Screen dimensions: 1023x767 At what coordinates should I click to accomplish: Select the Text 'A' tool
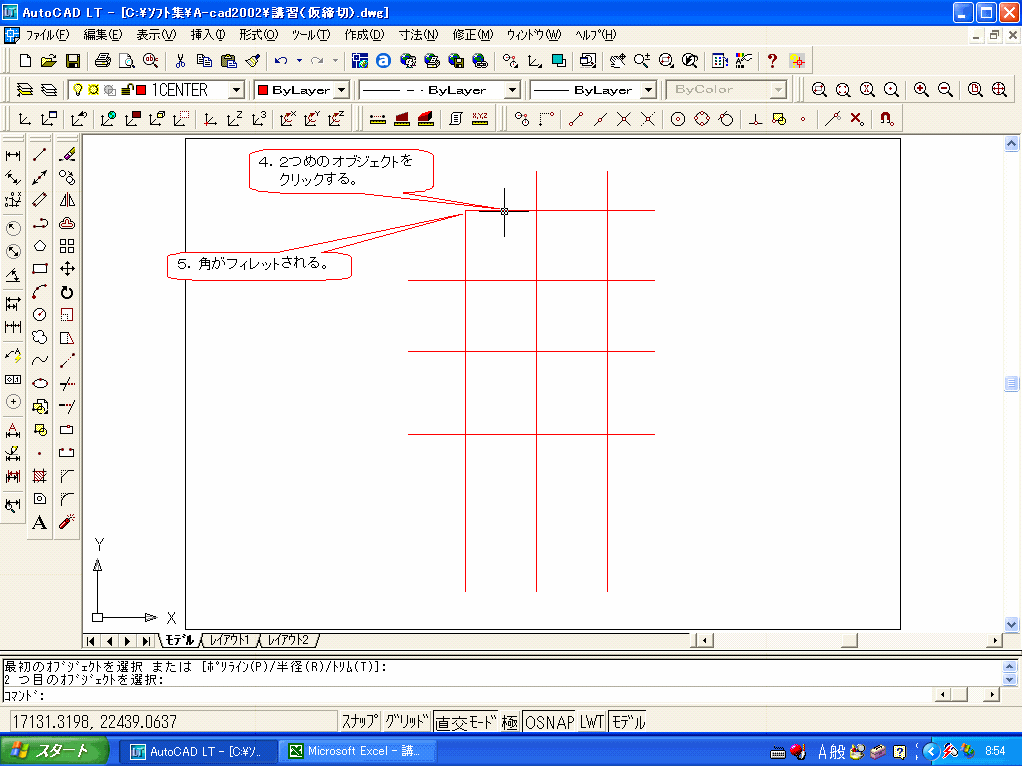(40, 522)
